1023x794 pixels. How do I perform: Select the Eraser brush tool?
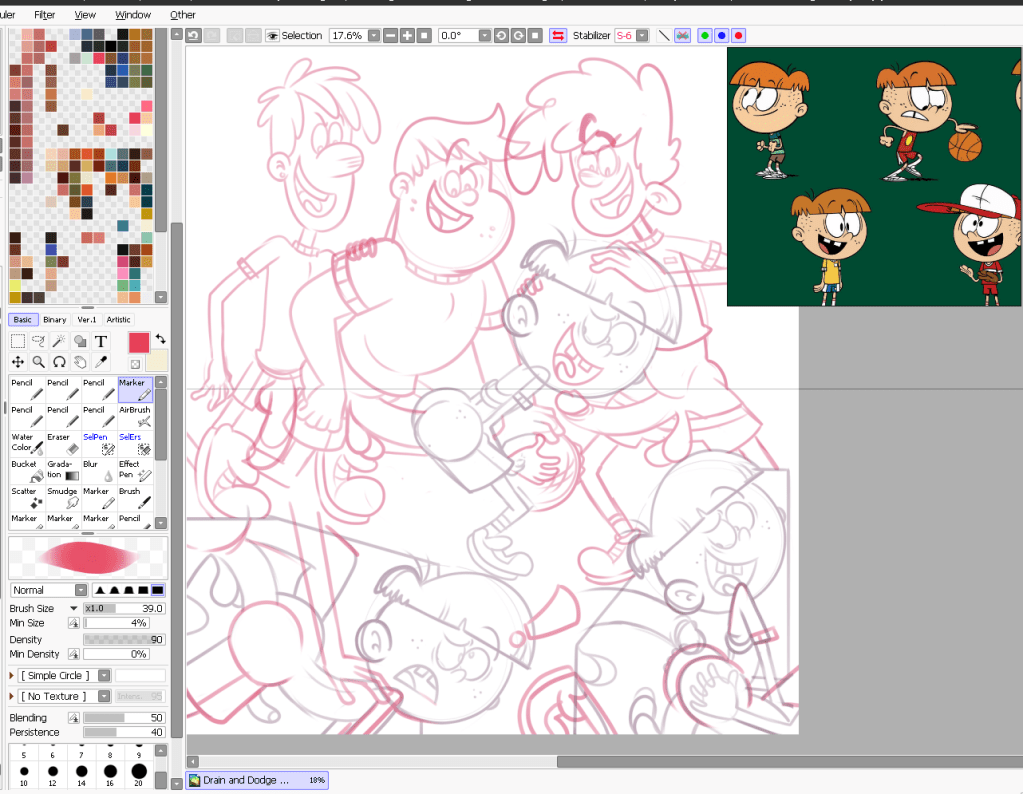point(60,443)
